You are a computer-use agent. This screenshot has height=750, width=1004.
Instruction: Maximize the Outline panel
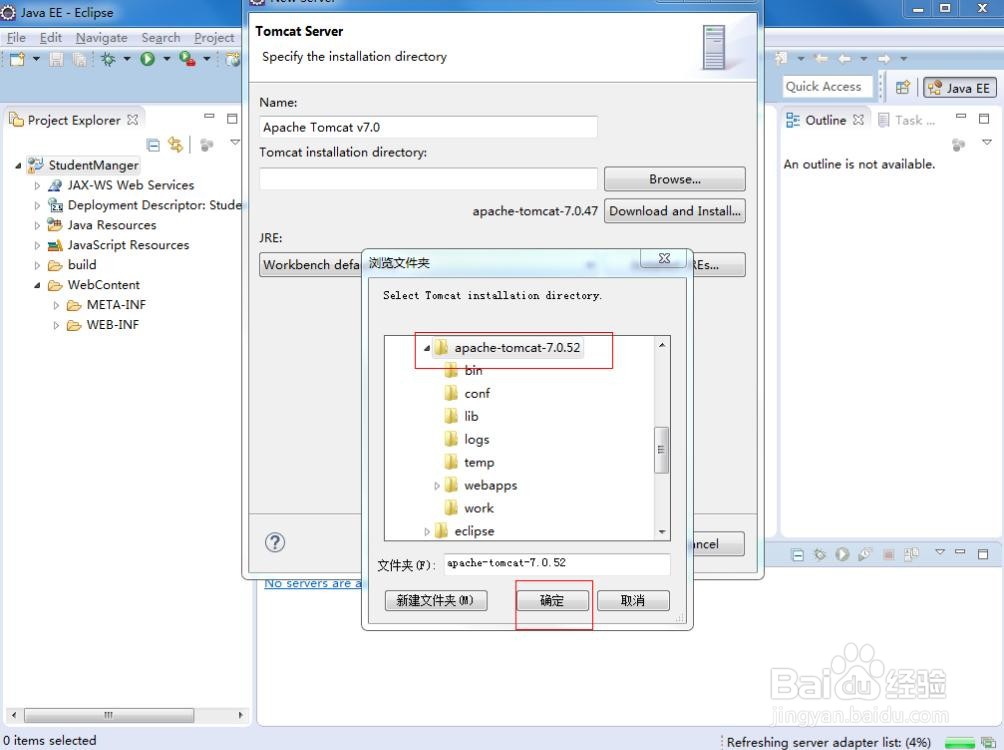[x=984, y=118]
